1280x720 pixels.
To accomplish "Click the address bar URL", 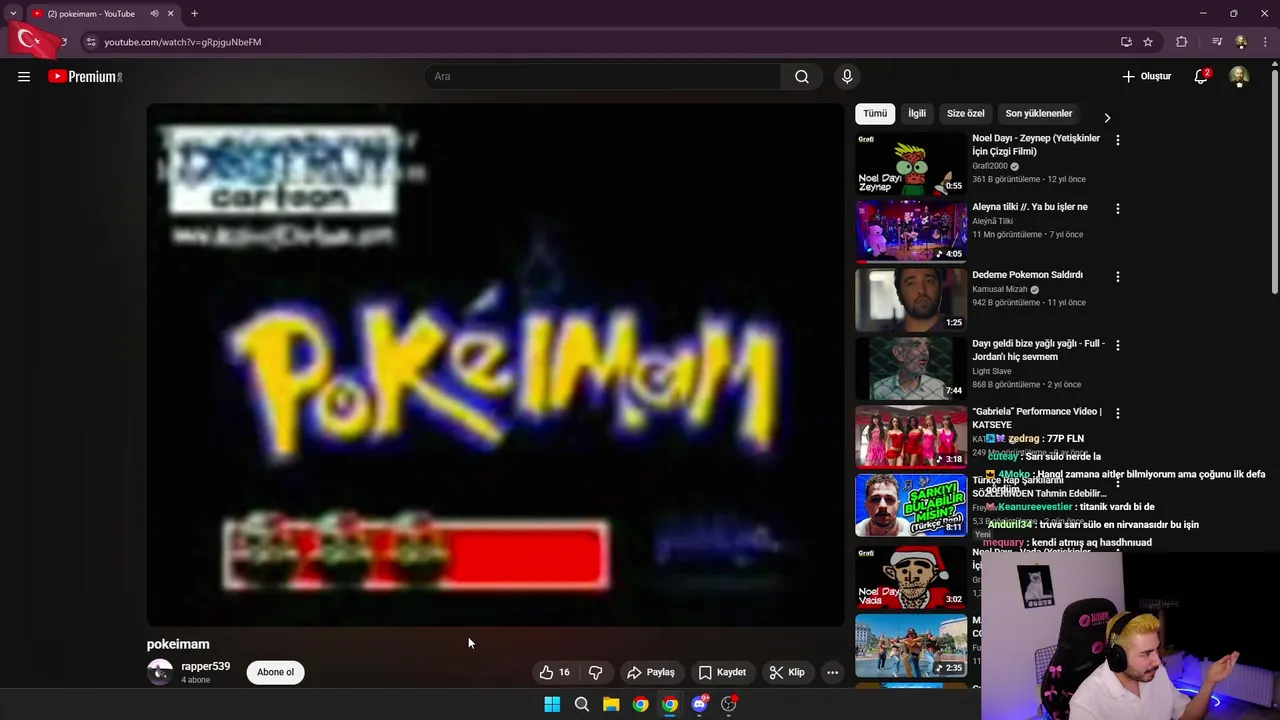I will tap(183, 42).
